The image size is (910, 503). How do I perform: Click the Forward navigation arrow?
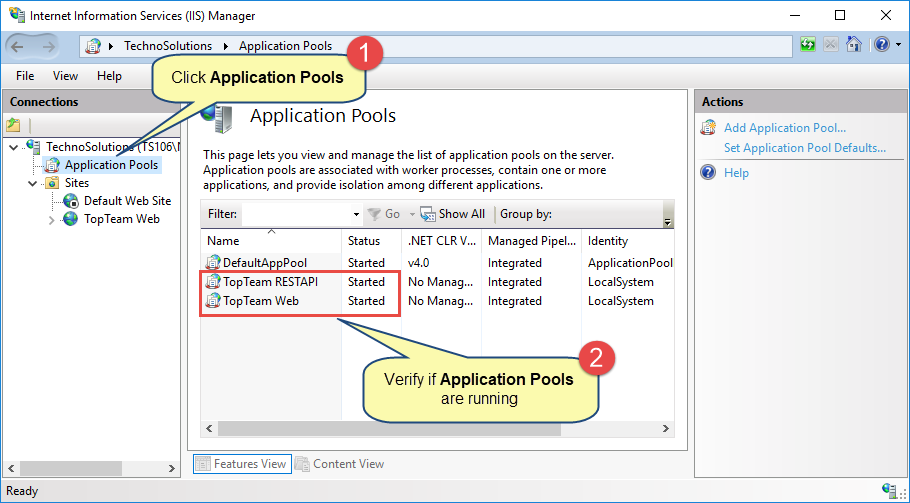click(49, 46)
